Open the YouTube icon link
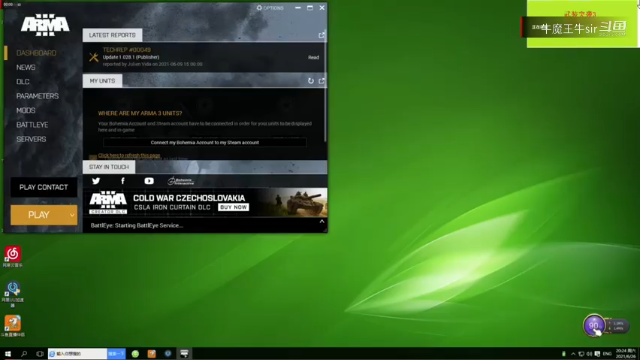Viewport: 640px width, 360px height. click(149, 181)
